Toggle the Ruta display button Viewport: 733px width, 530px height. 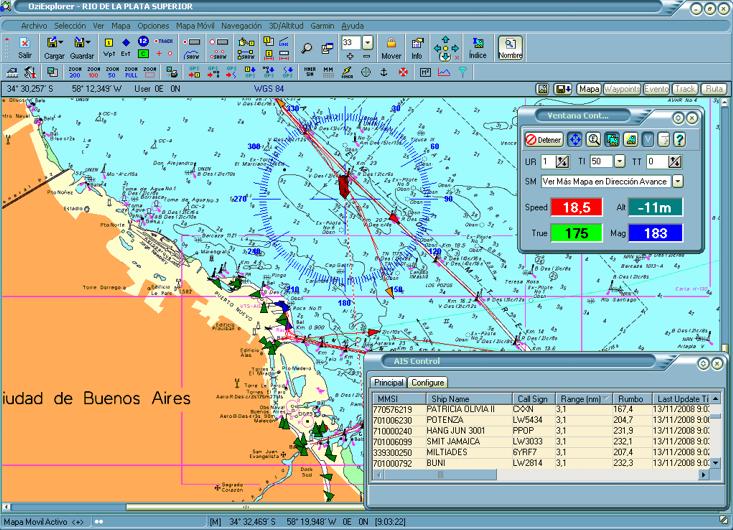(x=714, y=89)
